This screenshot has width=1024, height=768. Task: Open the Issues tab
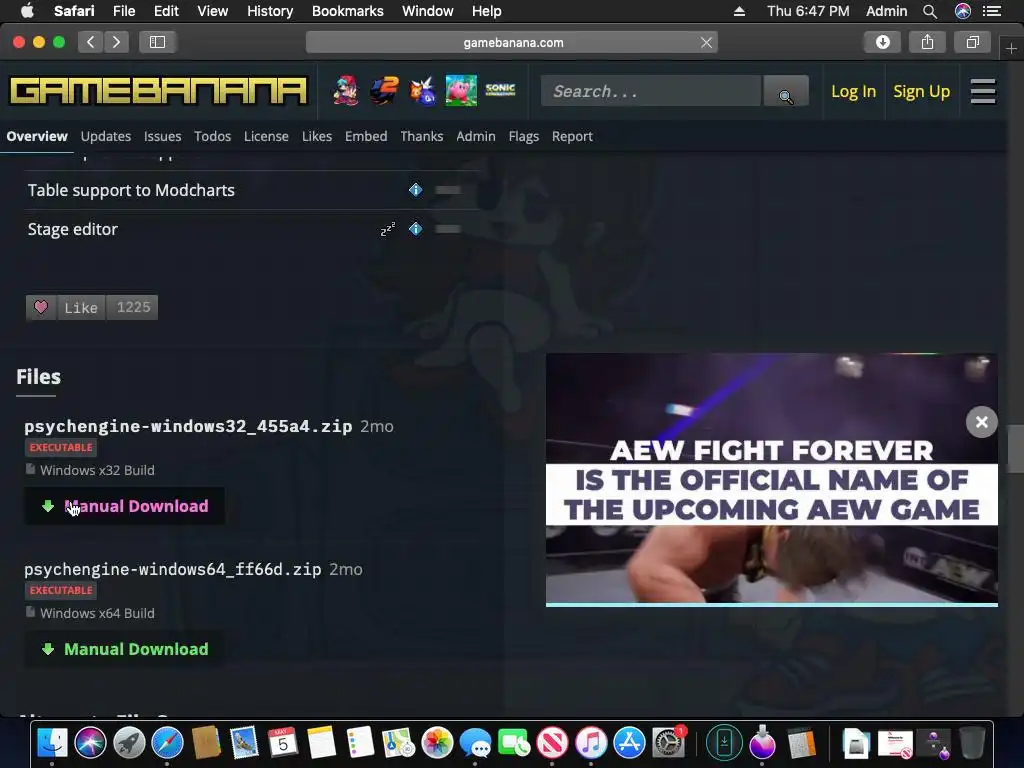click(x=163, y=136)
